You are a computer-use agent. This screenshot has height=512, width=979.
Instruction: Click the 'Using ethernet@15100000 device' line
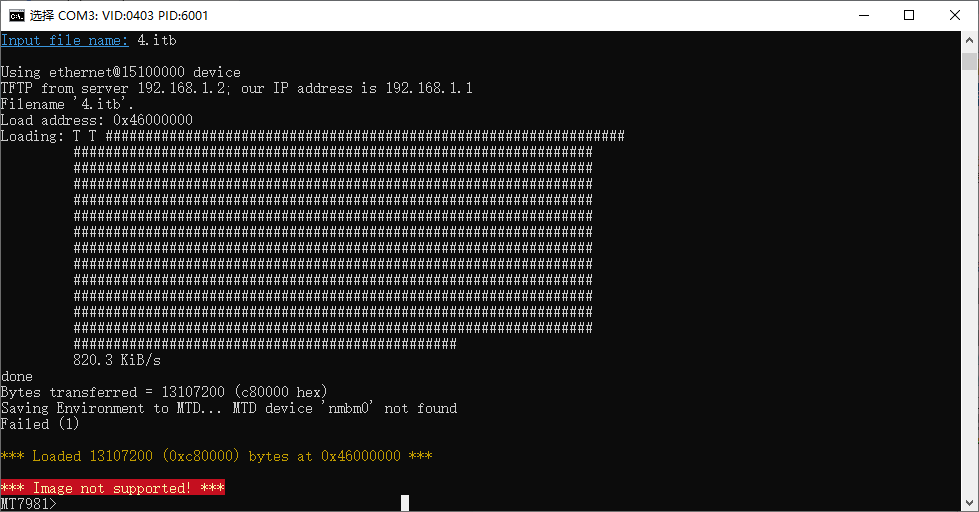(121, 72)
